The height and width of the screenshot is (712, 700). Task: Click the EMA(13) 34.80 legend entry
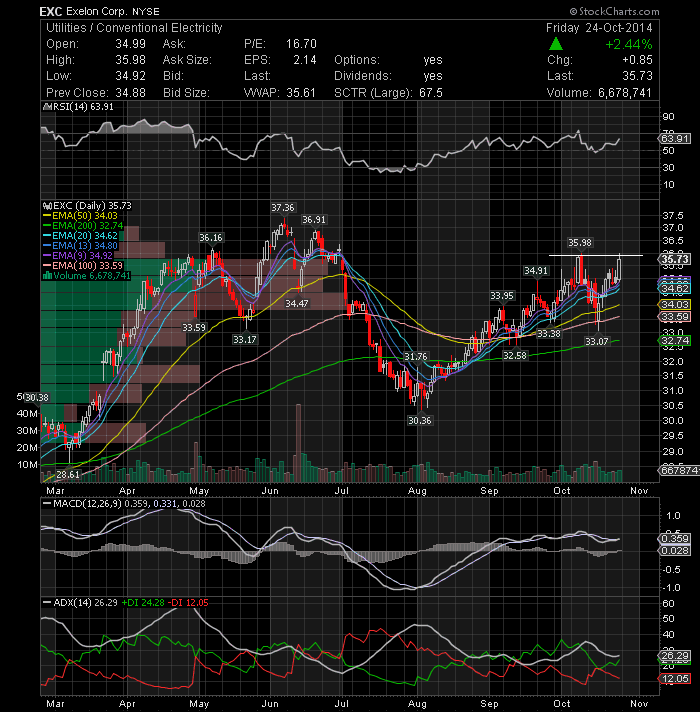tap(80, 246)
